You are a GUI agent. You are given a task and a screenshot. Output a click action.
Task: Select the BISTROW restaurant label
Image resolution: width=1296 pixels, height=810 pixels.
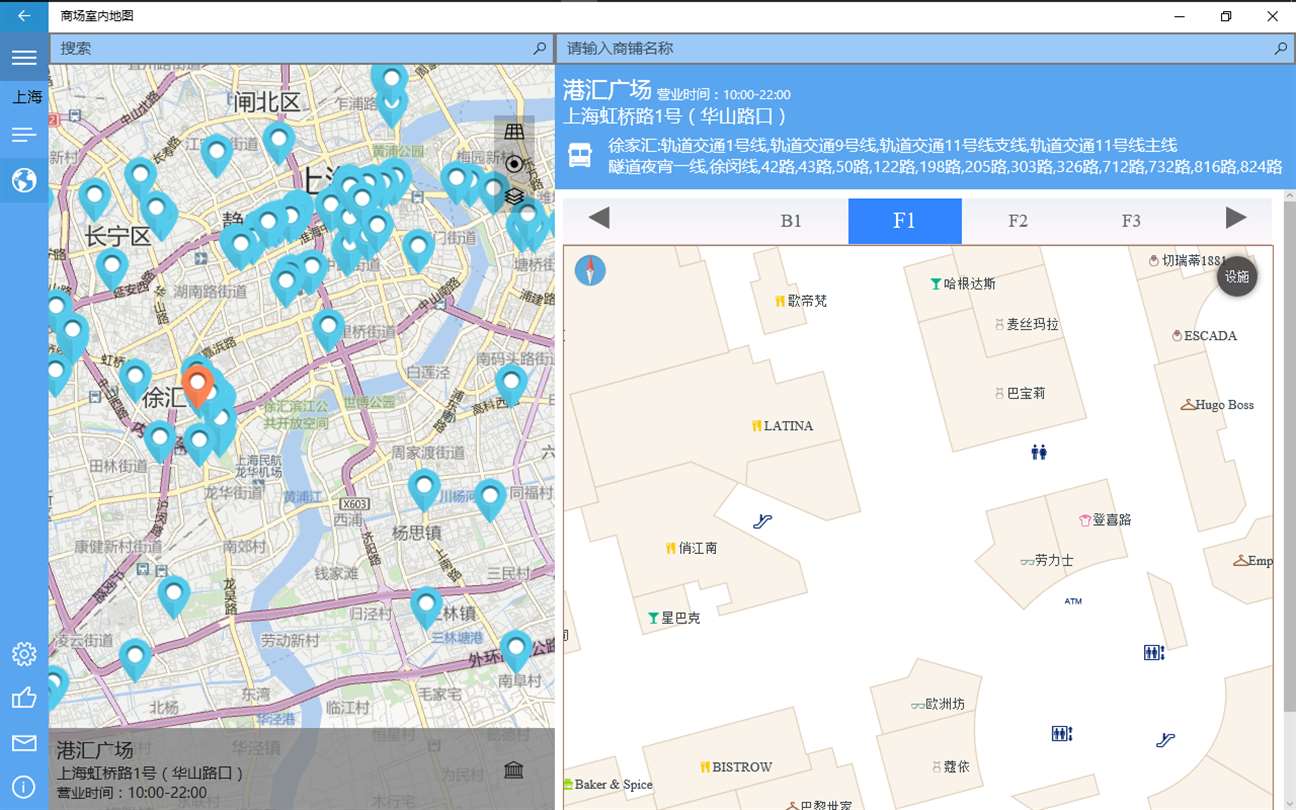tap(736, 767)
